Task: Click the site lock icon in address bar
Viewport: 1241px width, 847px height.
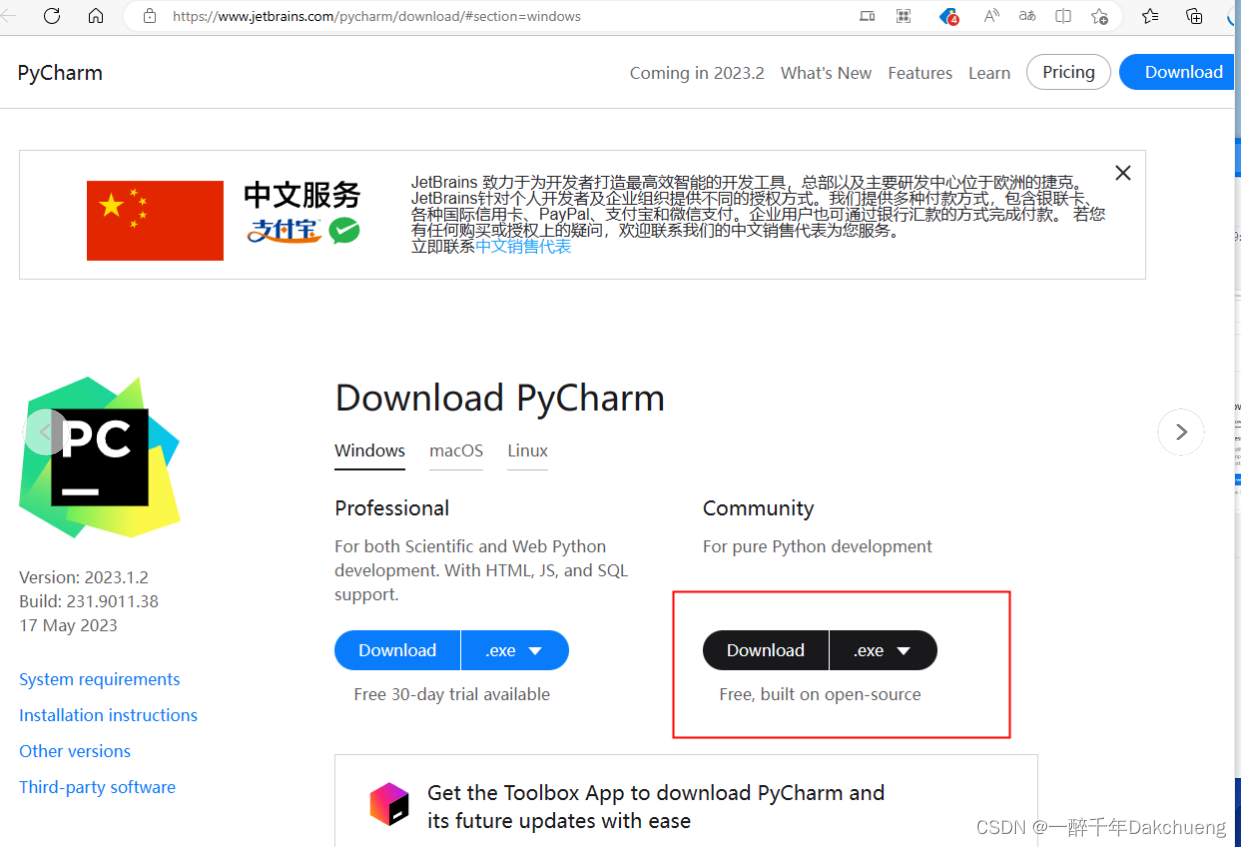Action: (x=150, y=16)
